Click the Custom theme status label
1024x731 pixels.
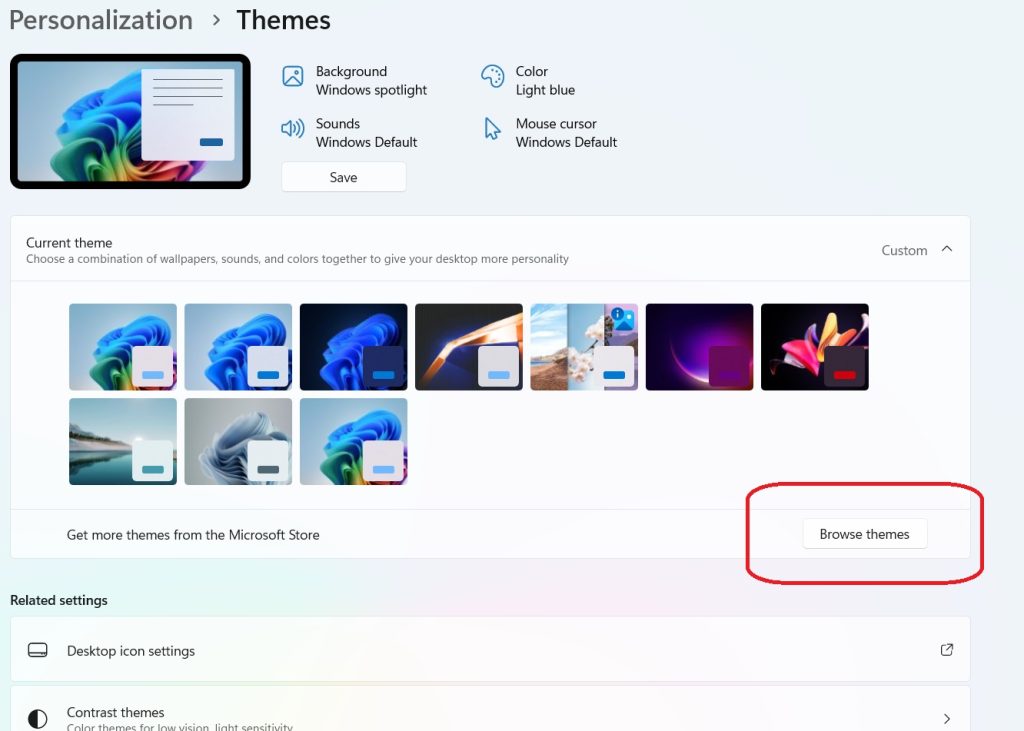(904, 250)
